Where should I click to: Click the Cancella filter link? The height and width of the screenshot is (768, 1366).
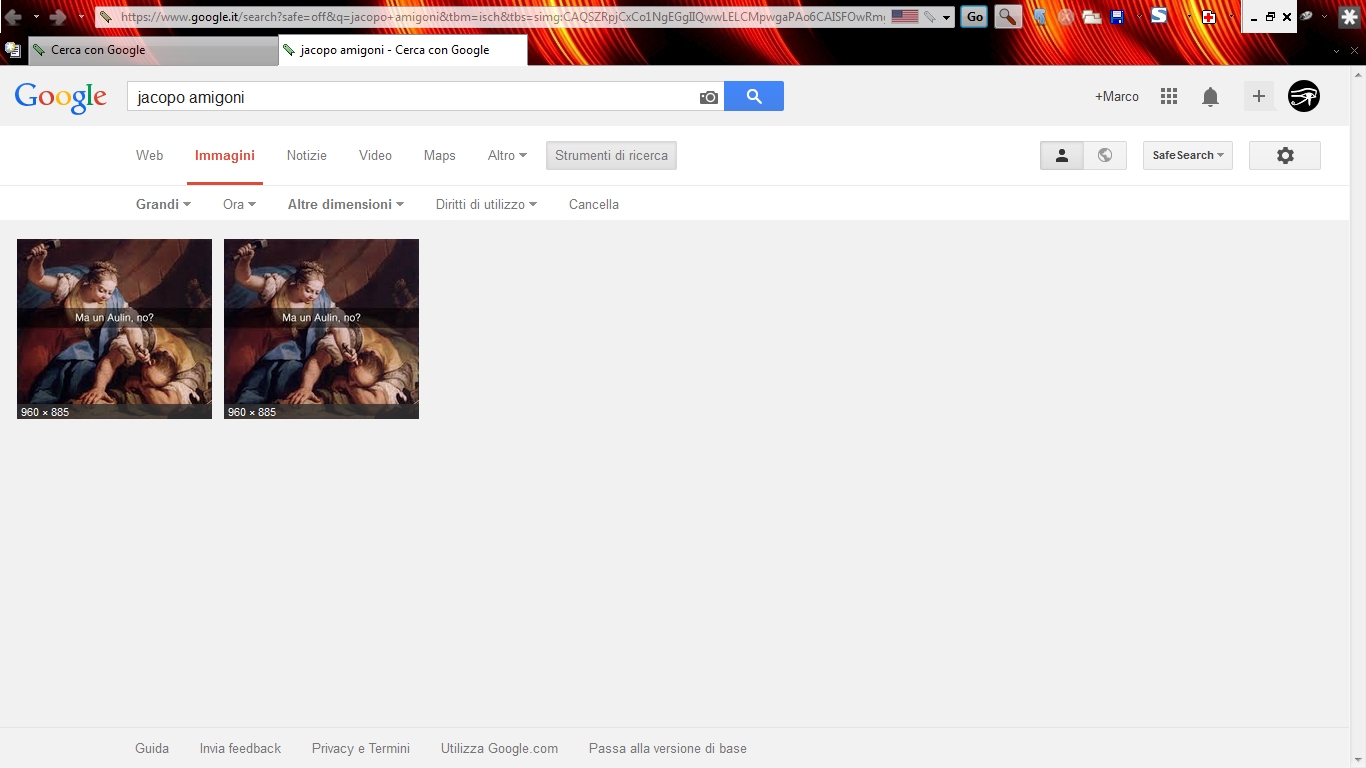(594, 204)
